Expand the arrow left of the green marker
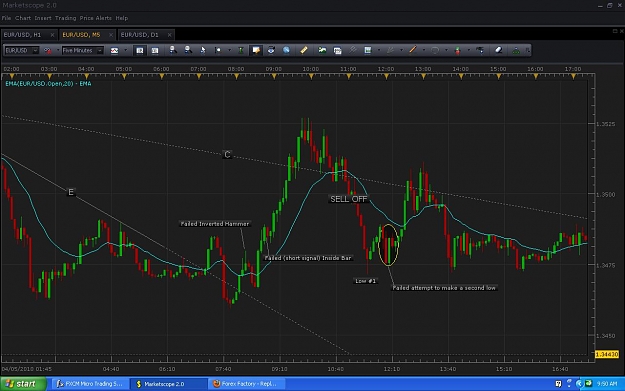 click(x=229, y=50)
